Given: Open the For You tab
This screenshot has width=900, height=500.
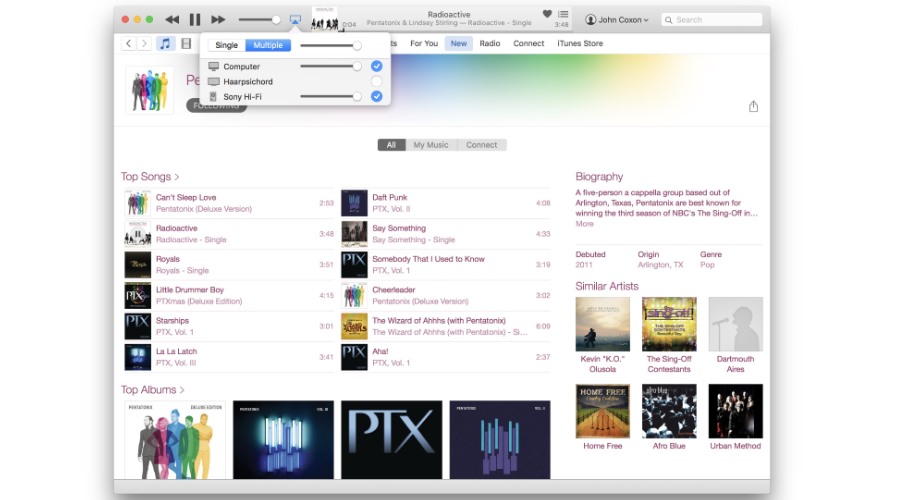Looking at the screenshot, I should click(x=424, y=43).
